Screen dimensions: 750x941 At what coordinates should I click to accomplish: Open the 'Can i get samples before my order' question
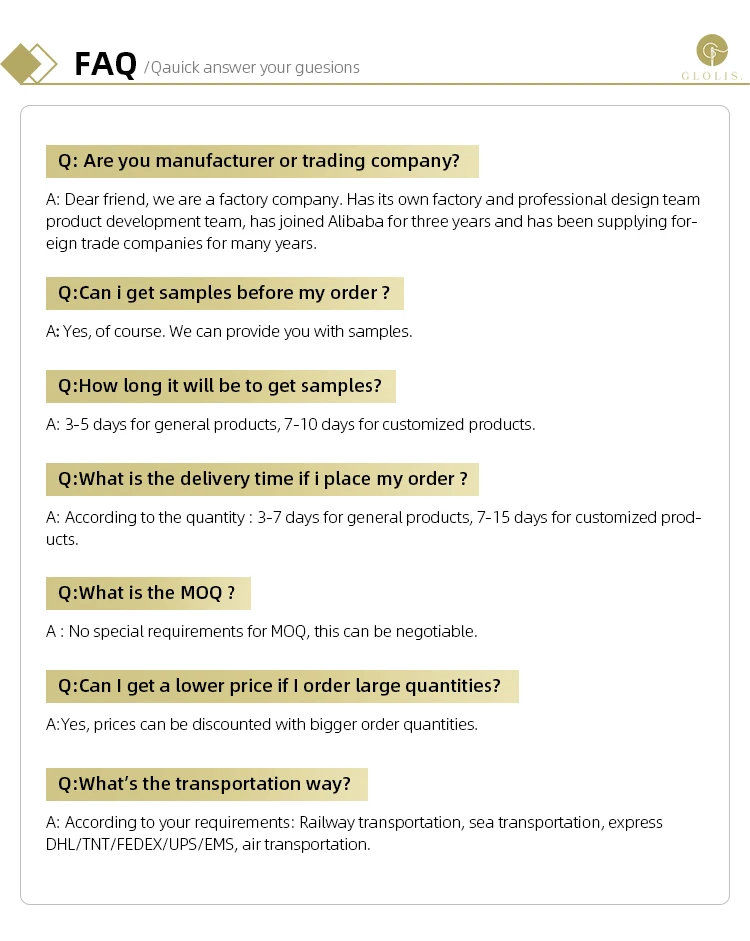coord(224,293)
